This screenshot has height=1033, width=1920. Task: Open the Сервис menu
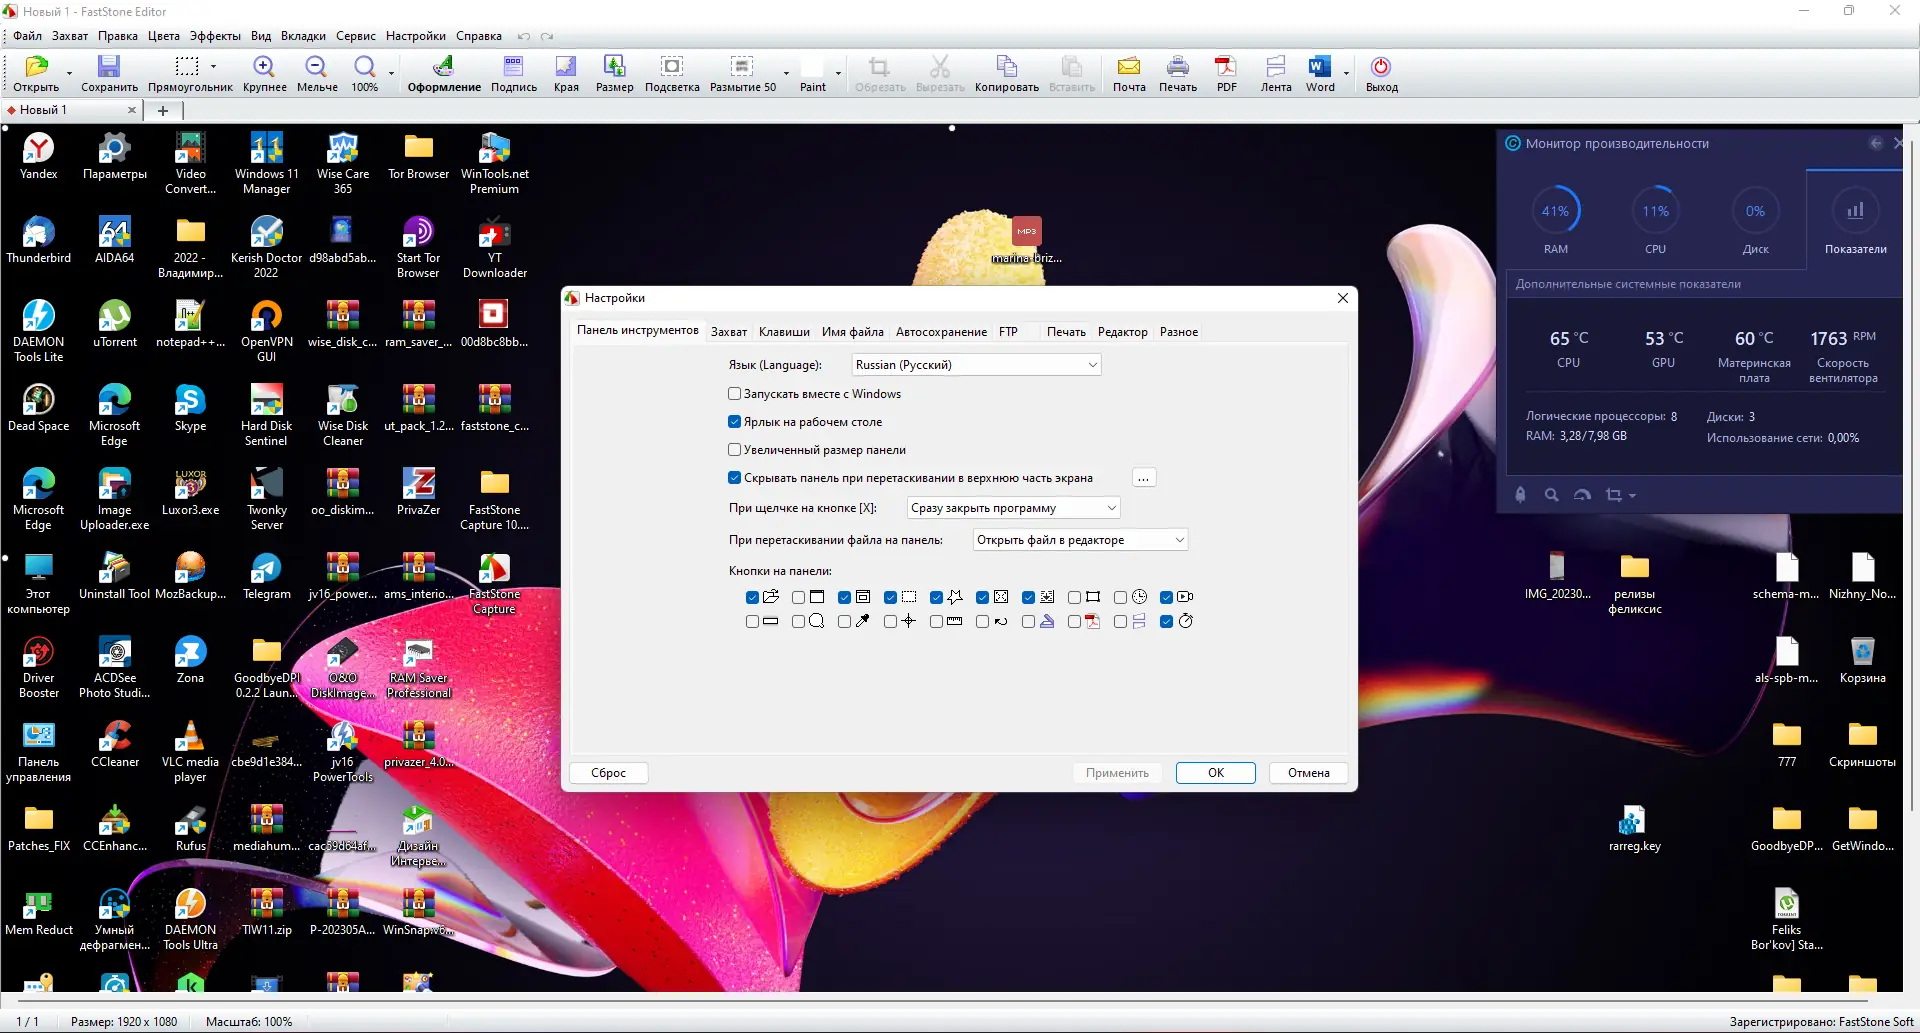coord(356,36)
